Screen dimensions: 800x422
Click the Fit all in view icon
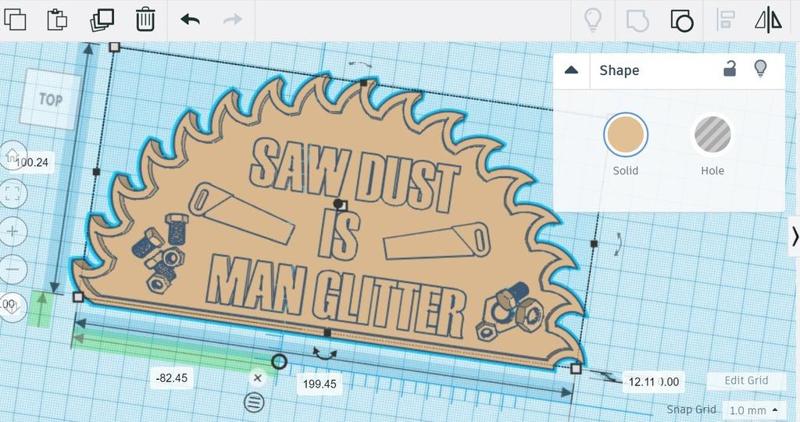point(12,194)
